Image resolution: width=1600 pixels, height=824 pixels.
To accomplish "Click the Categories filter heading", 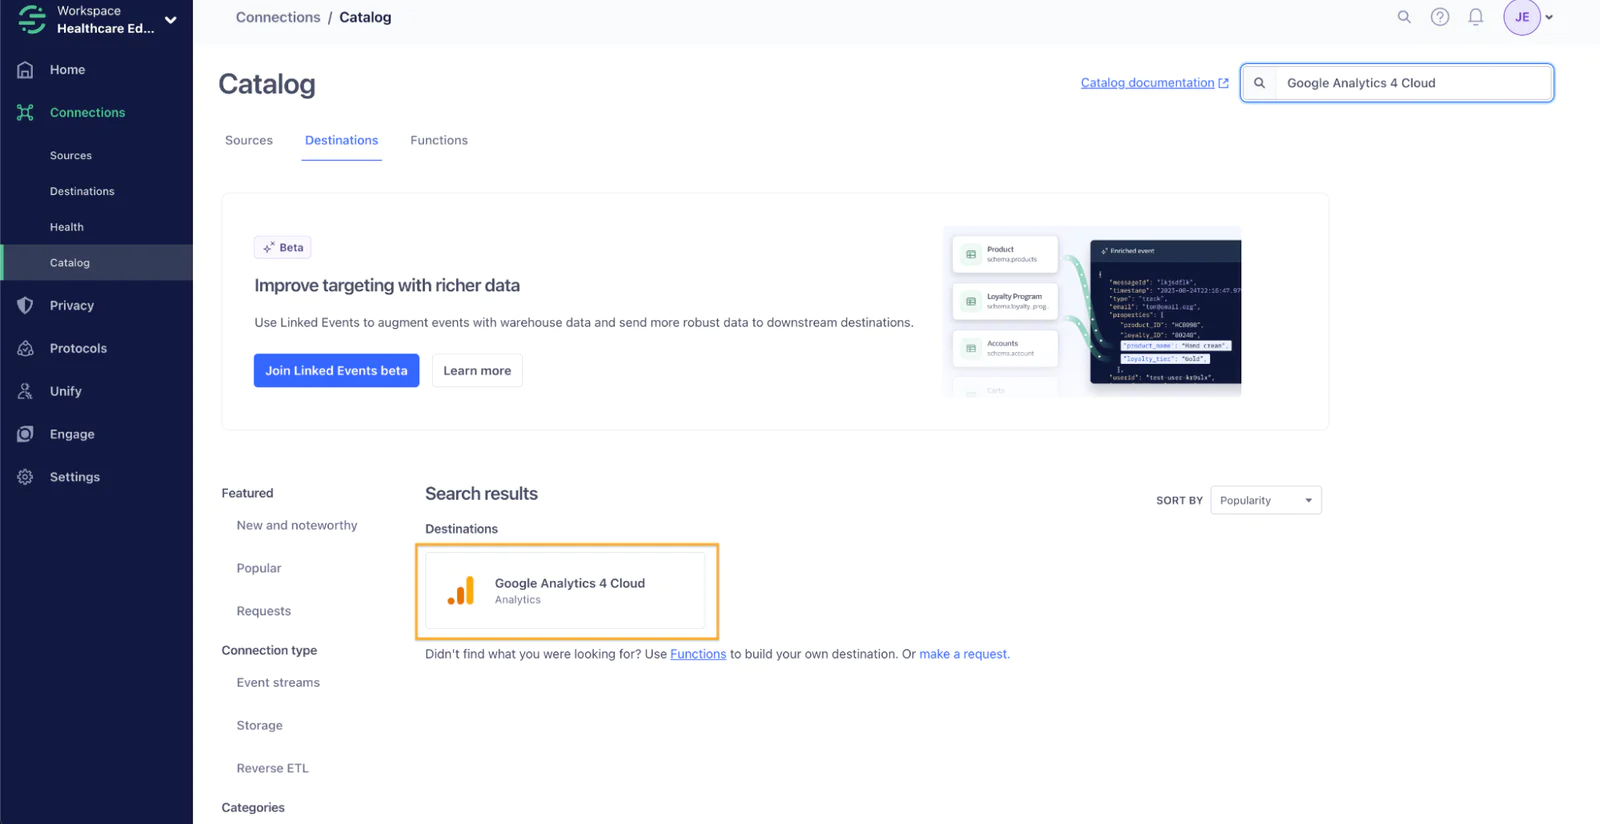I will [x=253, y=807].
